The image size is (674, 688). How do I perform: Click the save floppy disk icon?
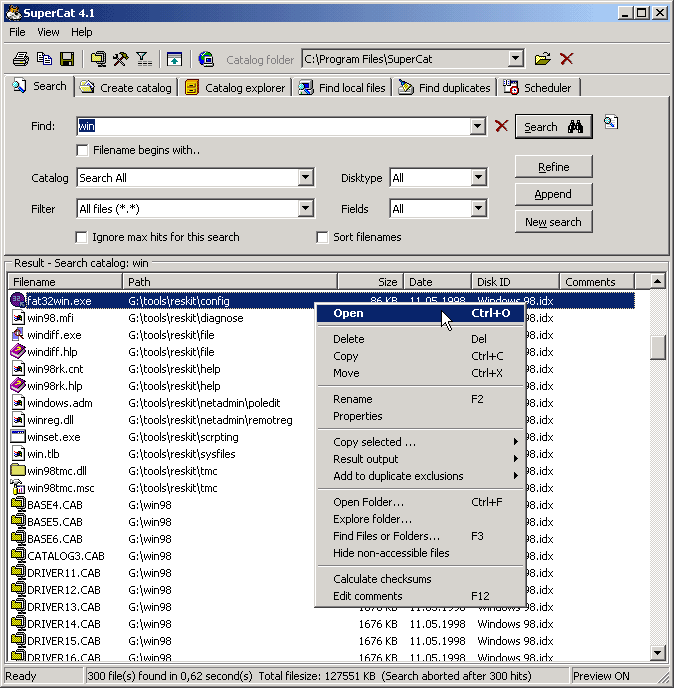click(67, 59)
